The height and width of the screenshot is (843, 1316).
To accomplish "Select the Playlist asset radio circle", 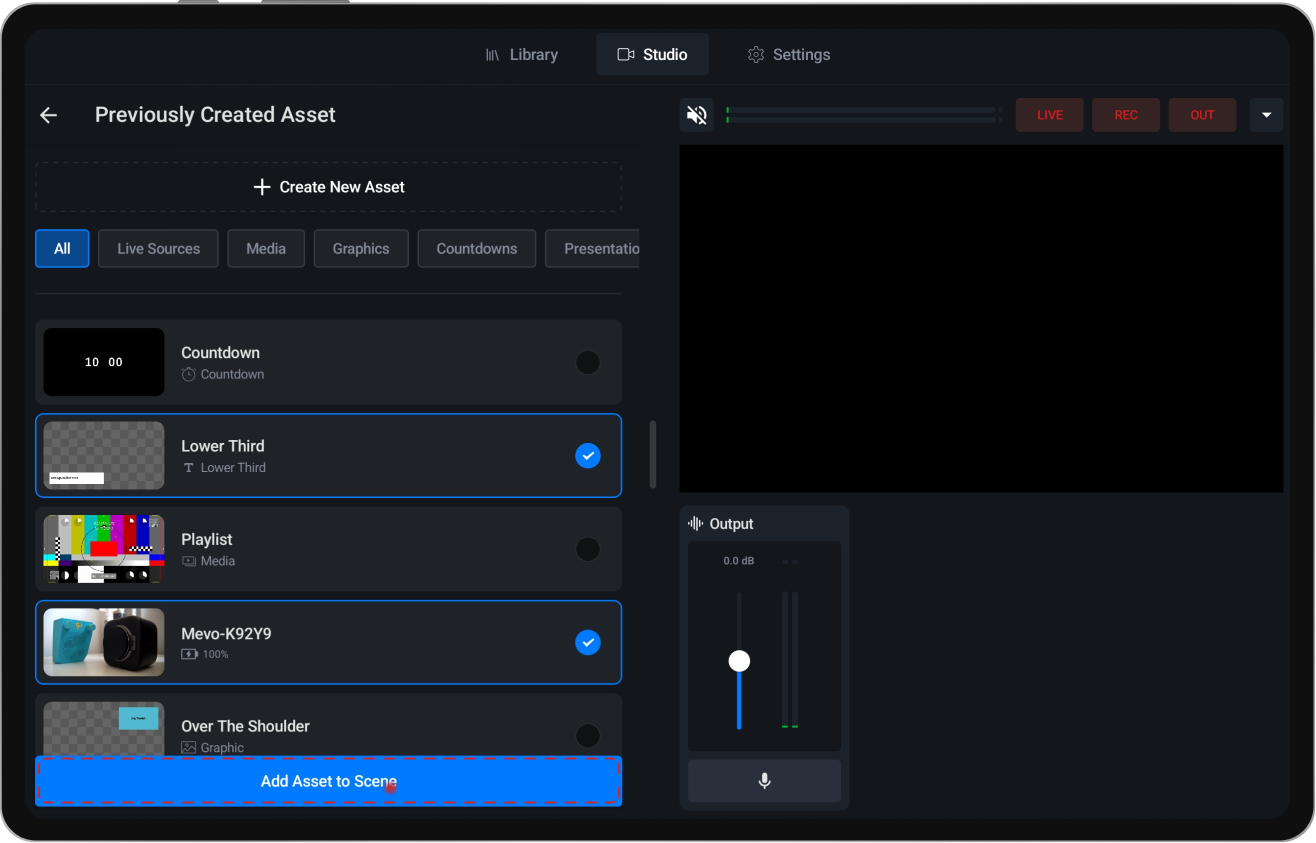I will pos(588,549).
